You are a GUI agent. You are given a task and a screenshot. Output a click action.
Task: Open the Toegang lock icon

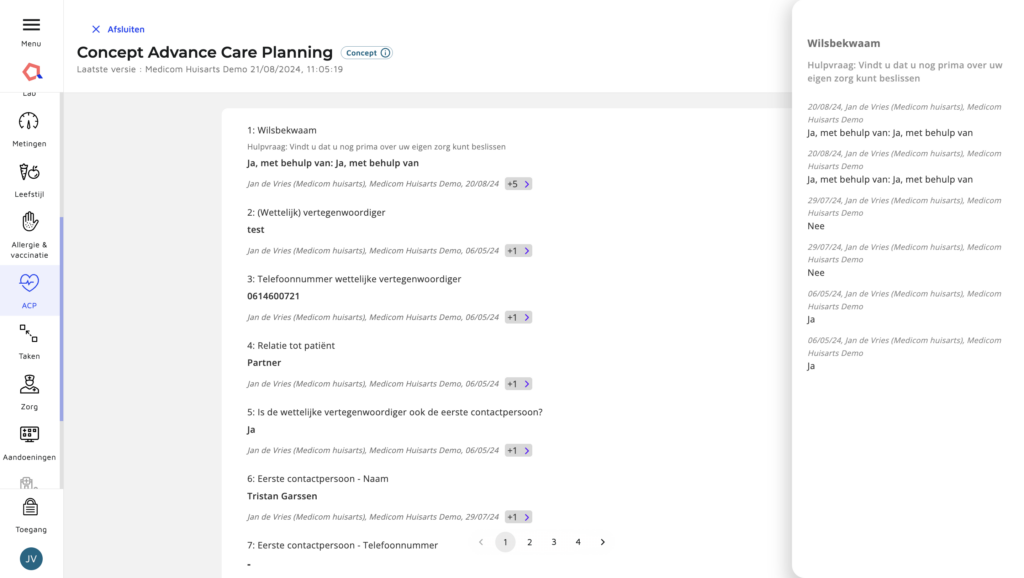[31, 507]
